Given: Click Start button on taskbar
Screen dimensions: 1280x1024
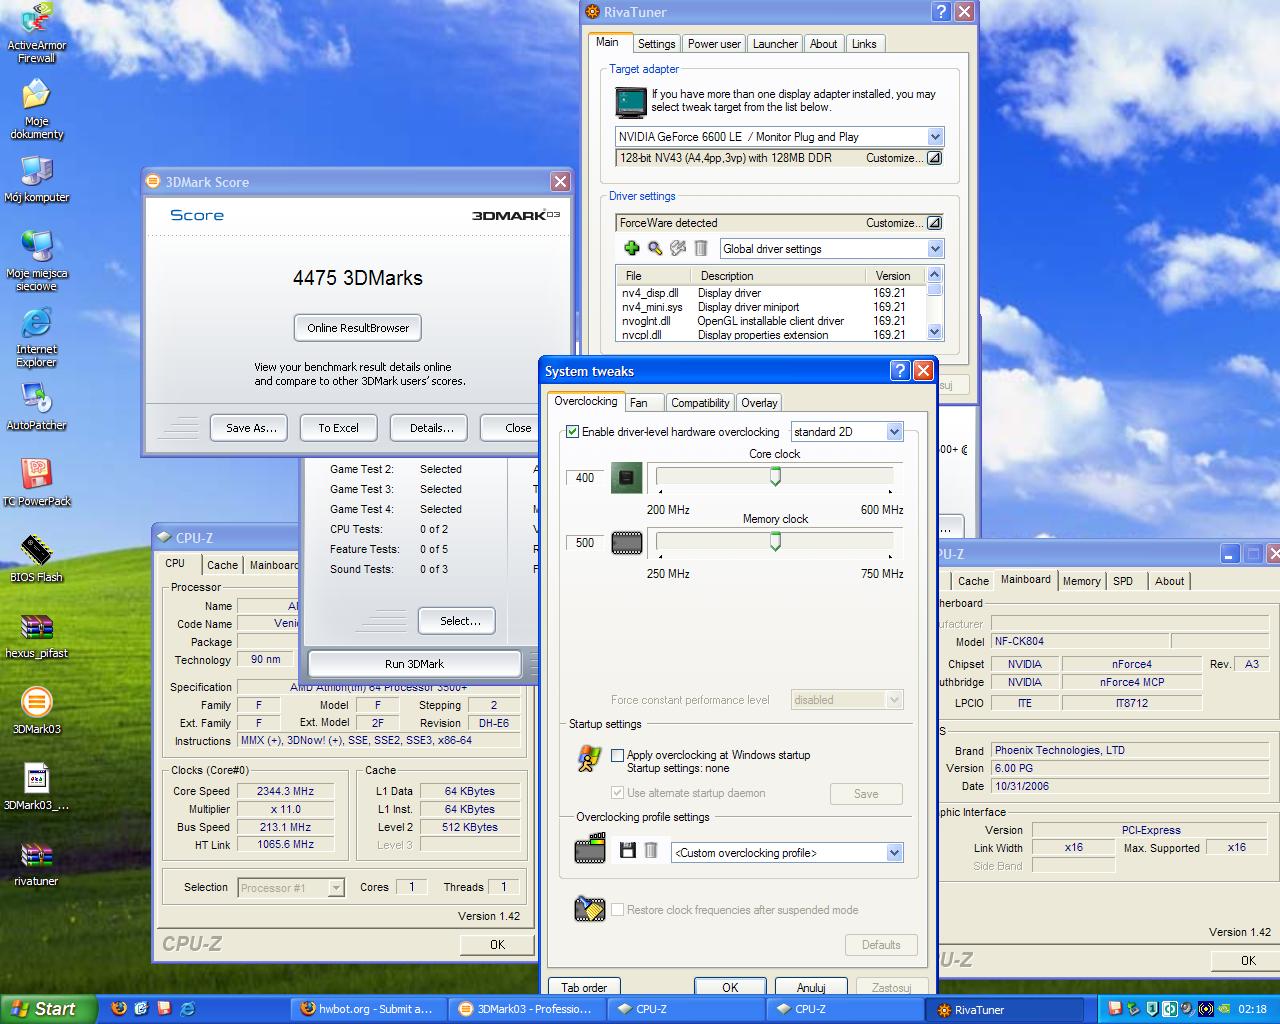Looking at the screenshot, I should point(48,1009).
